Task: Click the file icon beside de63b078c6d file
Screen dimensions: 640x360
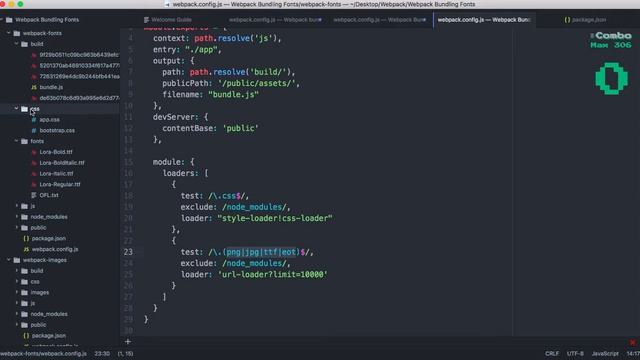Action: pos(34,98)
